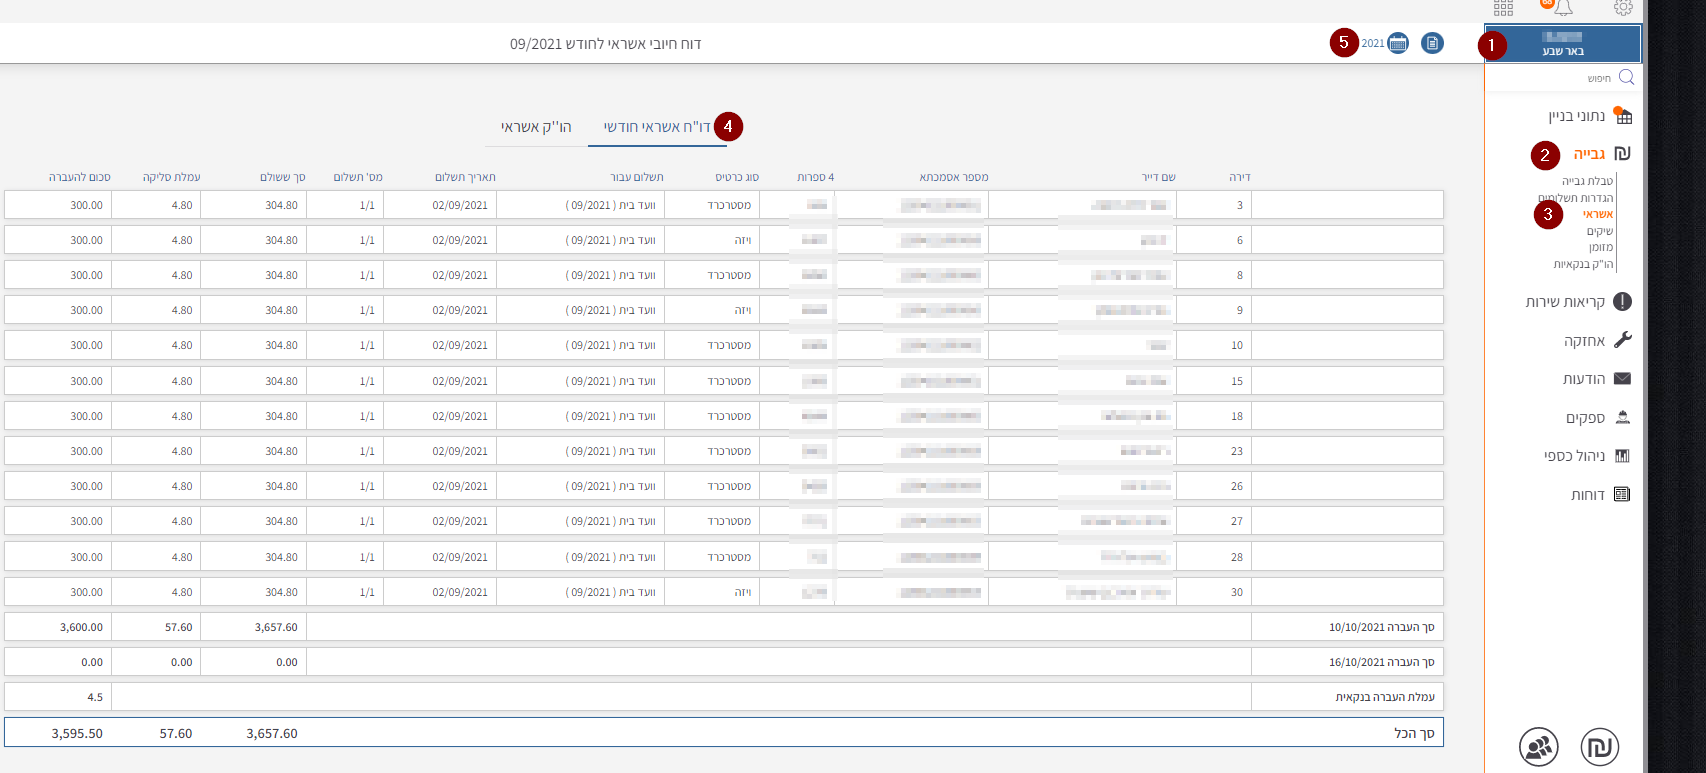Viewport: 1706px width, 773px height.
Task: Expand the גבייה sidebar section
Action: point(1589,154)
